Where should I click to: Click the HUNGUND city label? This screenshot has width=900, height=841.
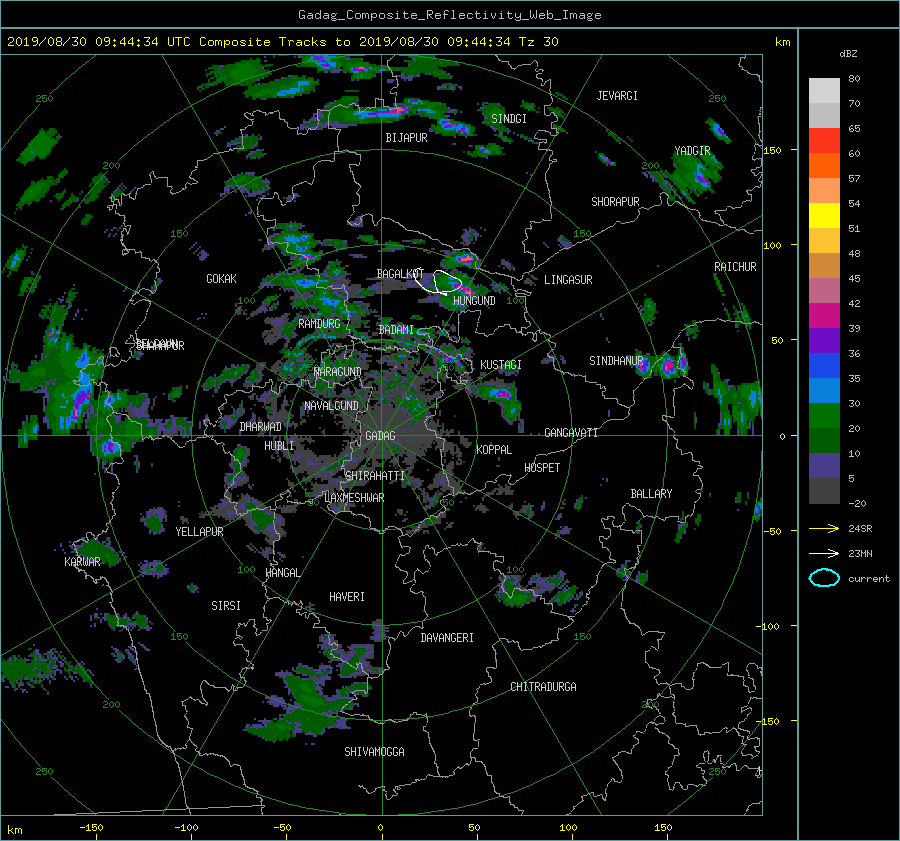pos(474,301)
